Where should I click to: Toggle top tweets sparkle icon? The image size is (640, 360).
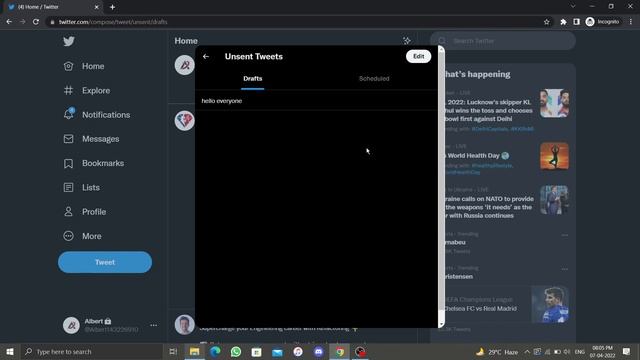pyautogui.click(x=407, y=41)
